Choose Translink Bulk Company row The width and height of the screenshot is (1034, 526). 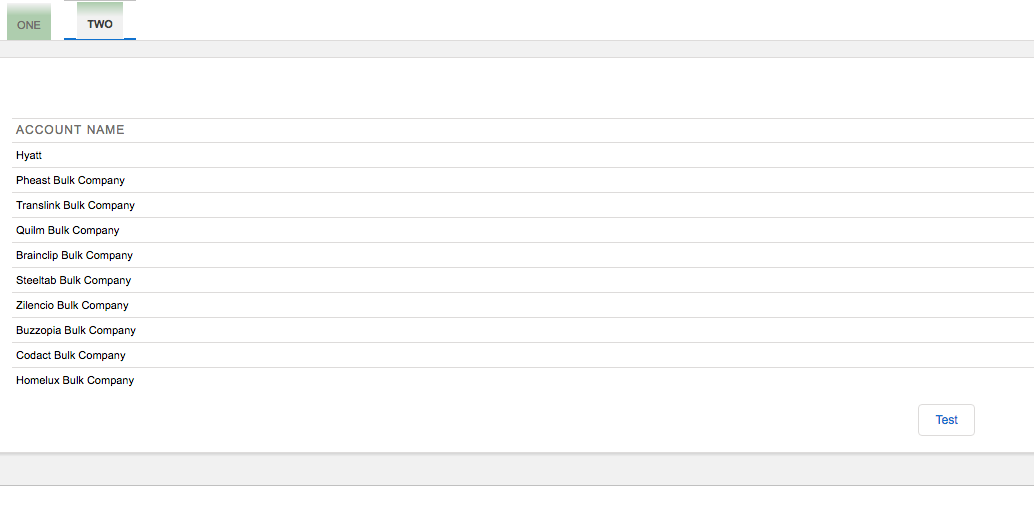pos(75,205)
